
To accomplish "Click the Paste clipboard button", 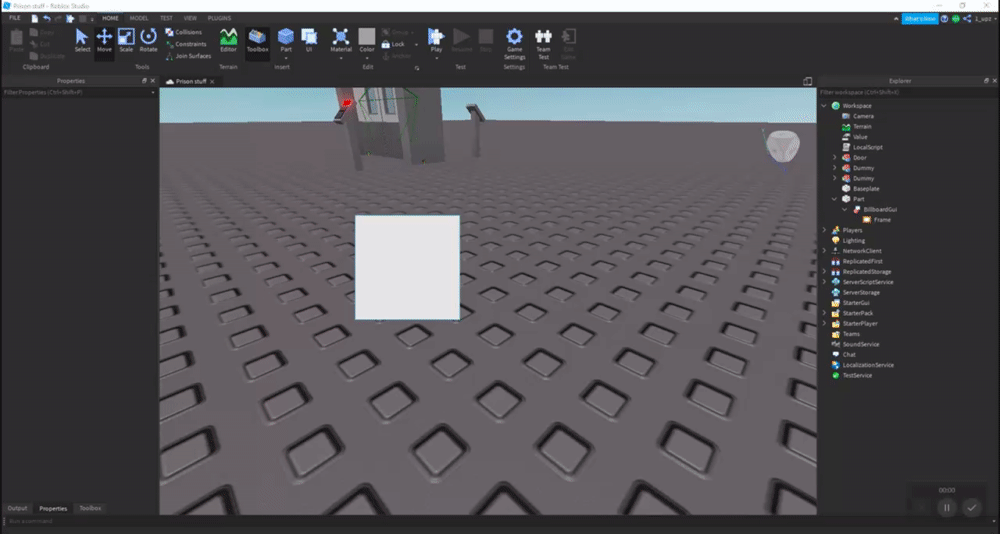I will 17,41.
